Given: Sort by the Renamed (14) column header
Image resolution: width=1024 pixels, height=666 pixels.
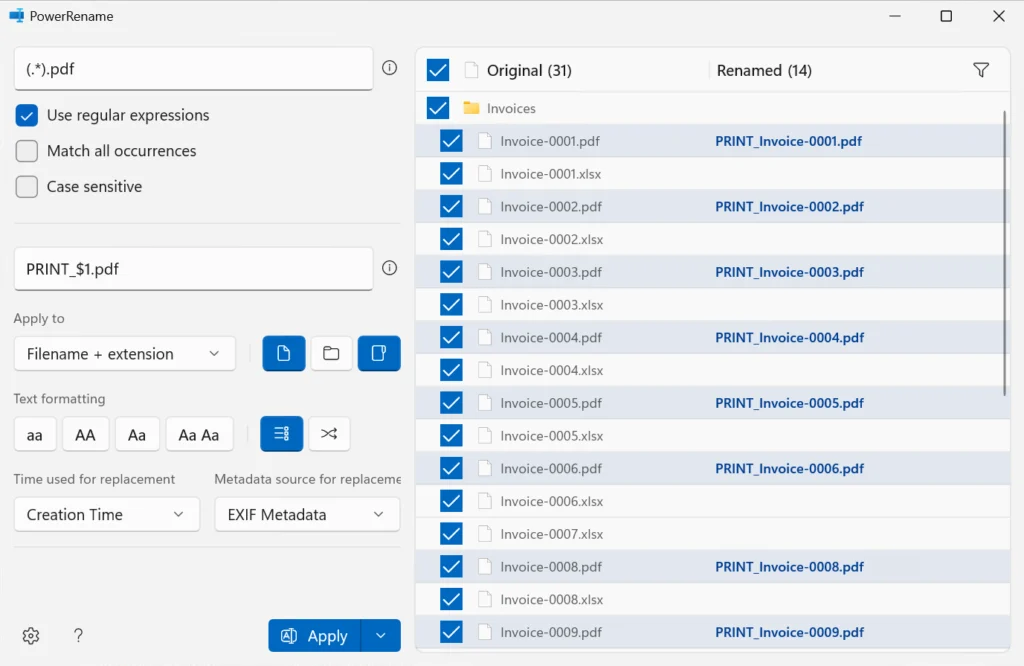Looking at the screenshot, I should click(764, 71).
